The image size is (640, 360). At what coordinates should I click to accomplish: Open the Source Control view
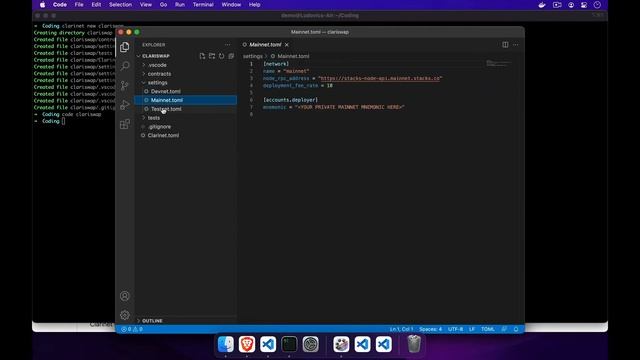125,85
